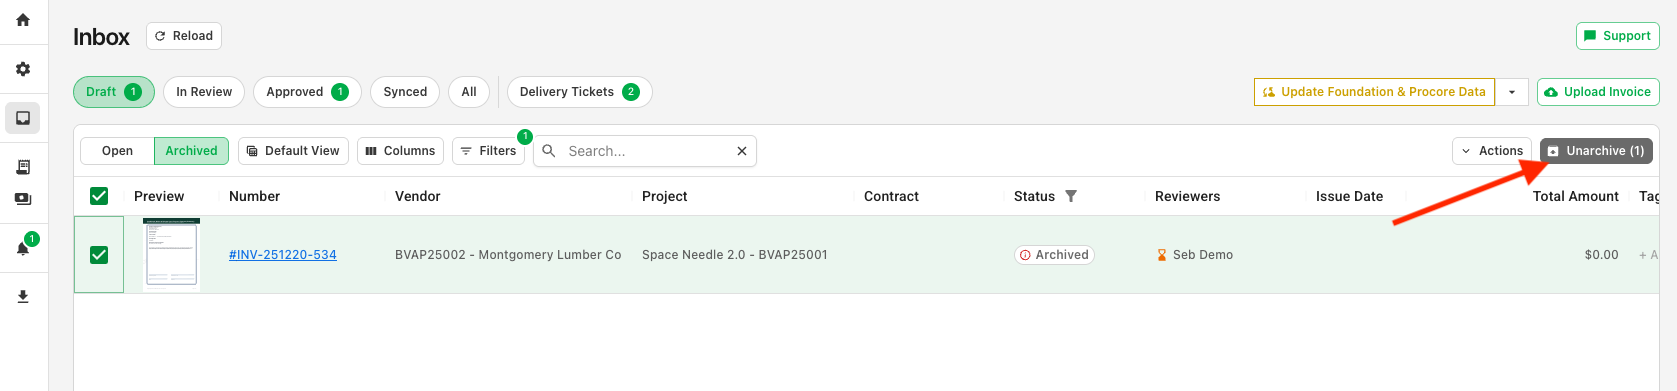Sort by the Total Amount column header

(1575, 196)
